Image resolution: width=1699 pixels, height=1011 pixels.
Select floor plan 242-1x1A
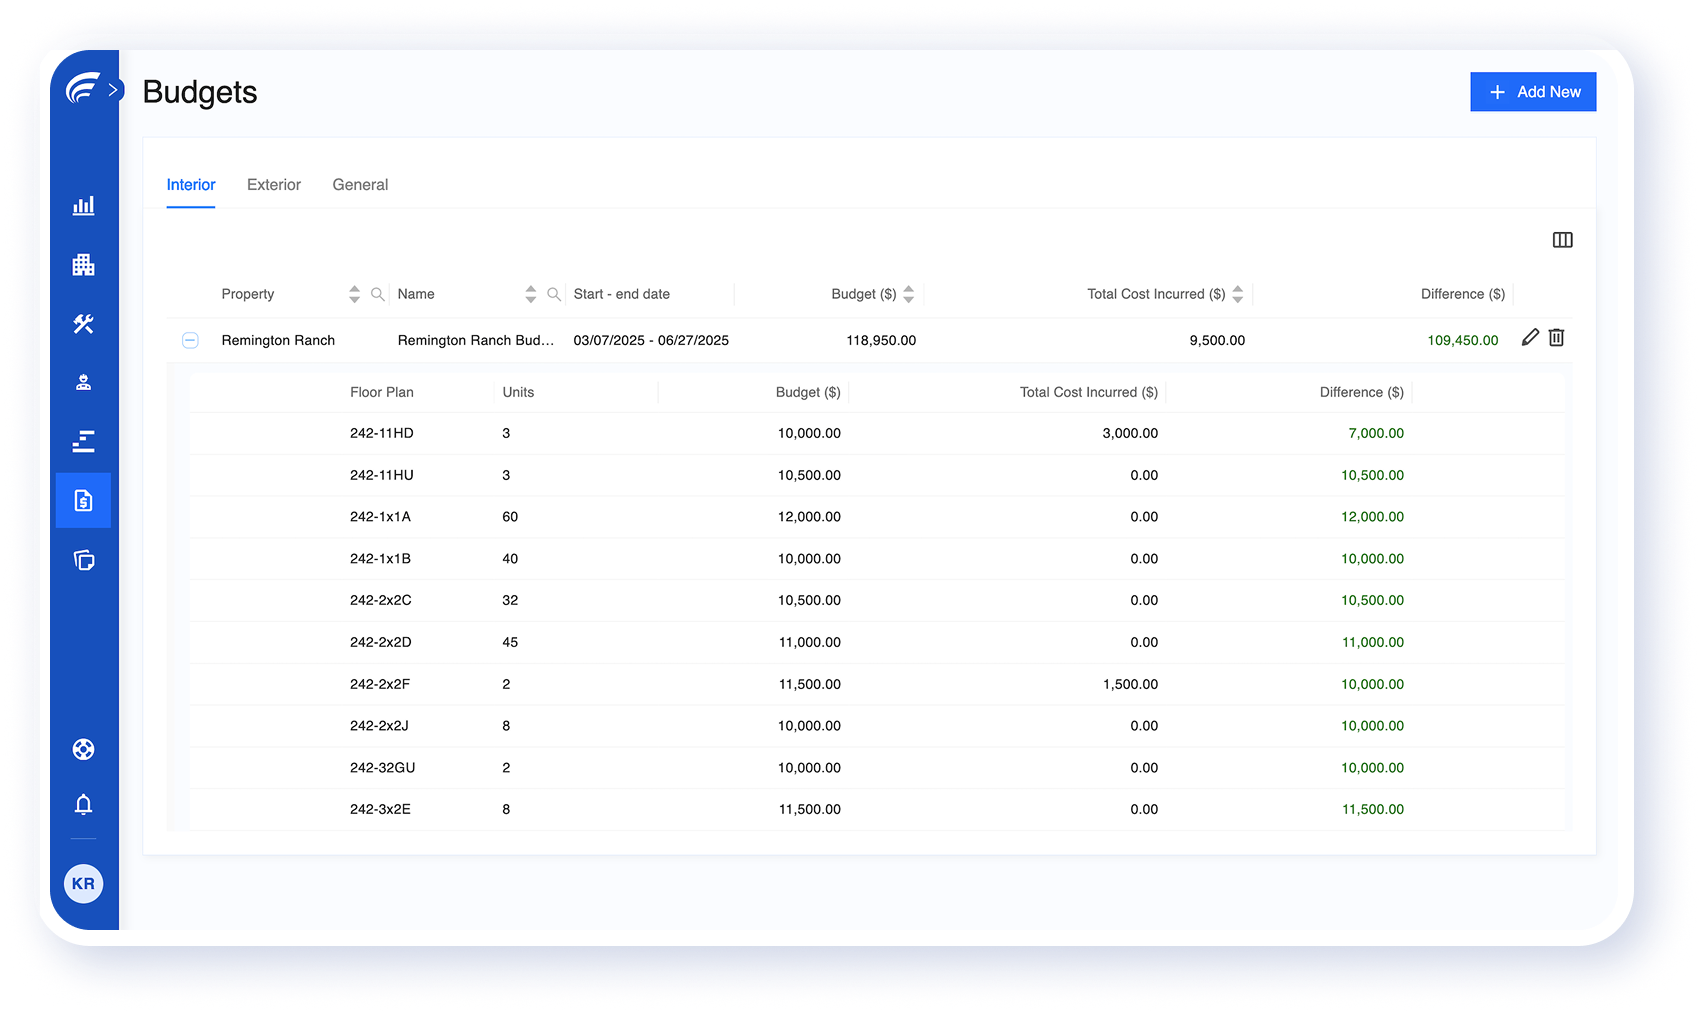[380, 518]
